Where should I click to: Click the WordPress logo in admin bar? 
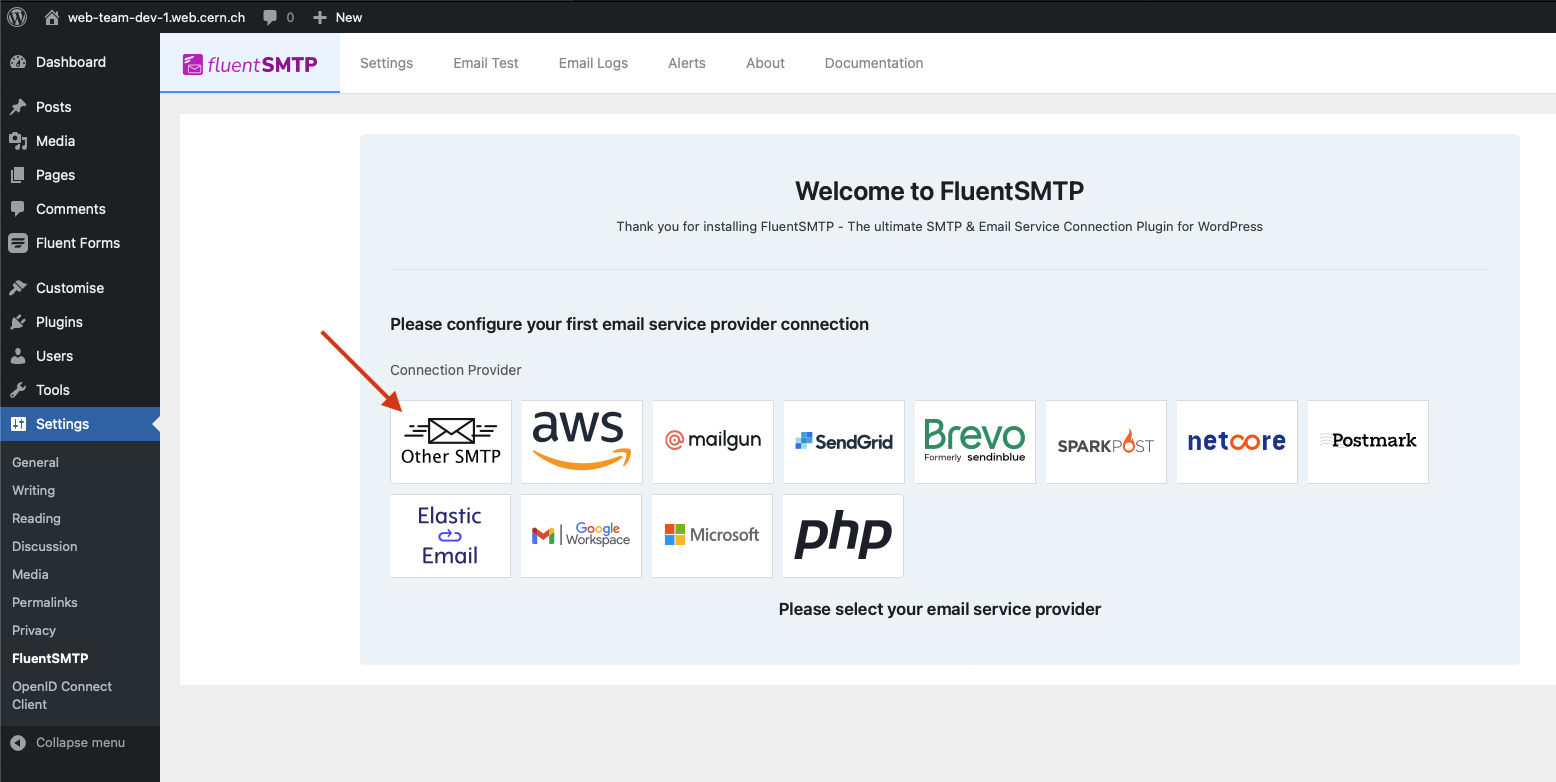point(17,17)
